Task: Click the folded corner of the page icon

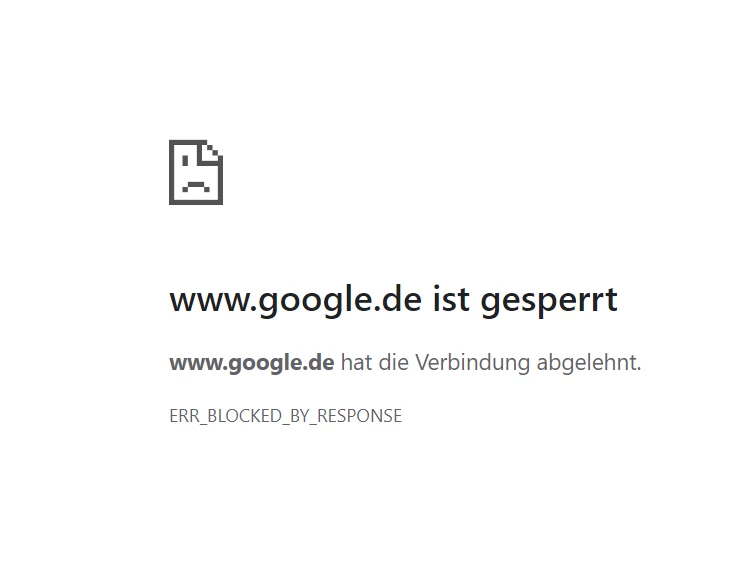Action: pos(210,152)
